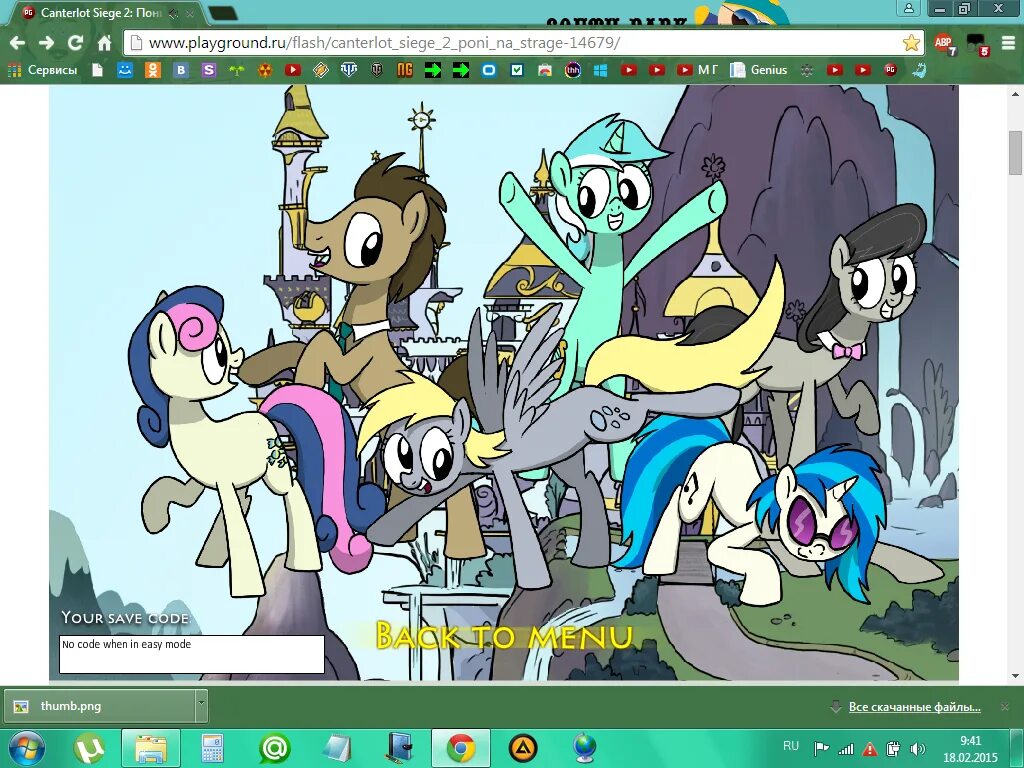Open AIMP player from the taskbar

523,748
